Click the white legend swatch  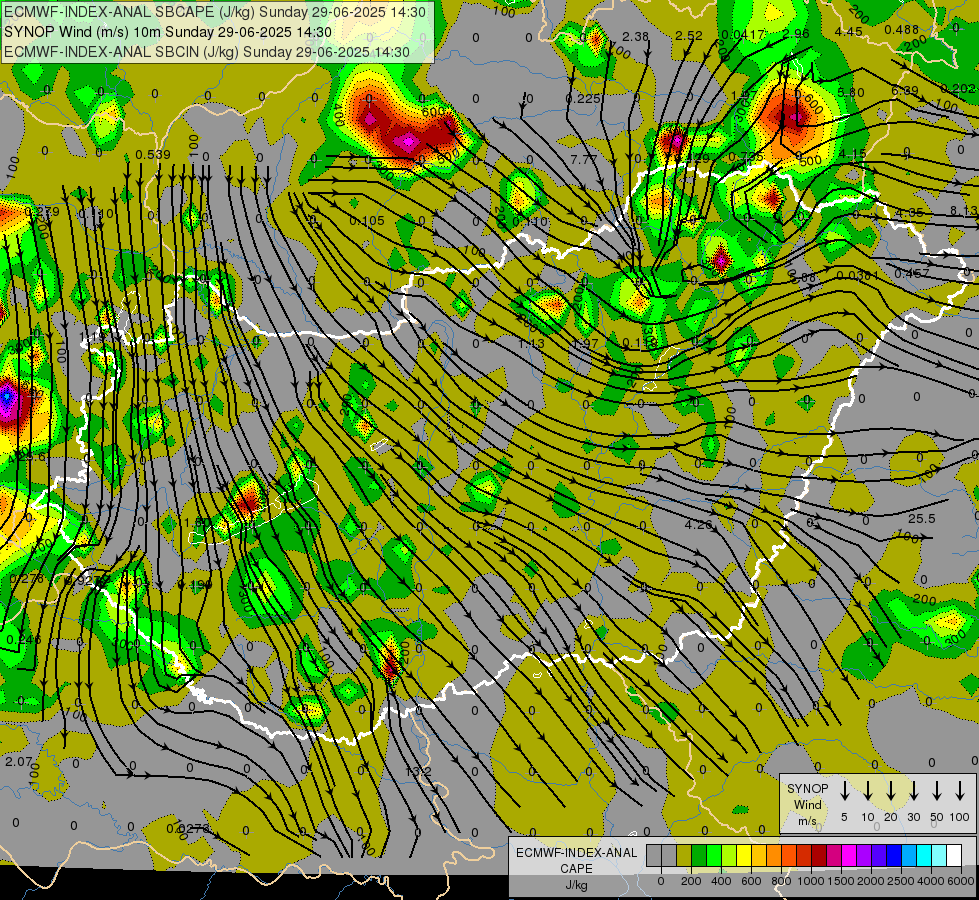point(953,856)
